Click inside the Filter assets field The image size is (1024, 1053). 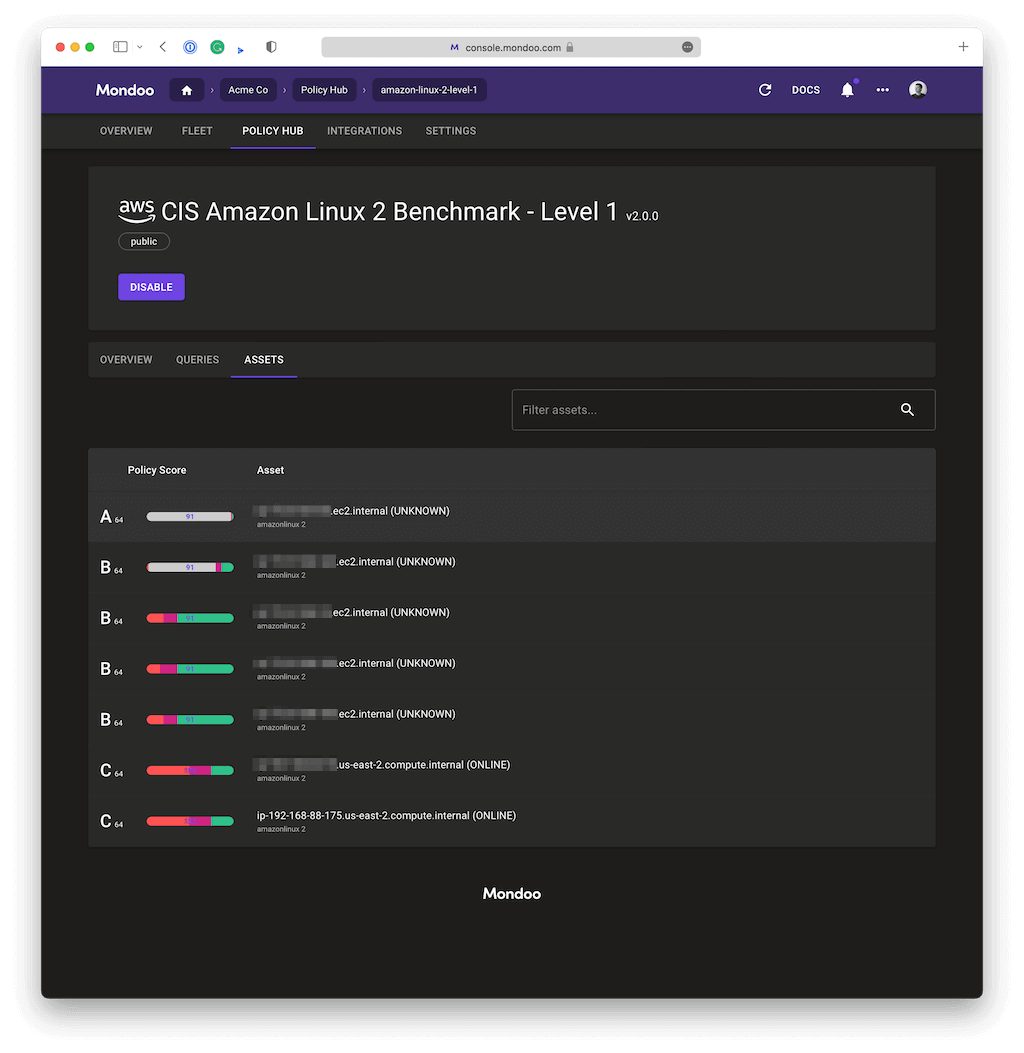[700, 409]
